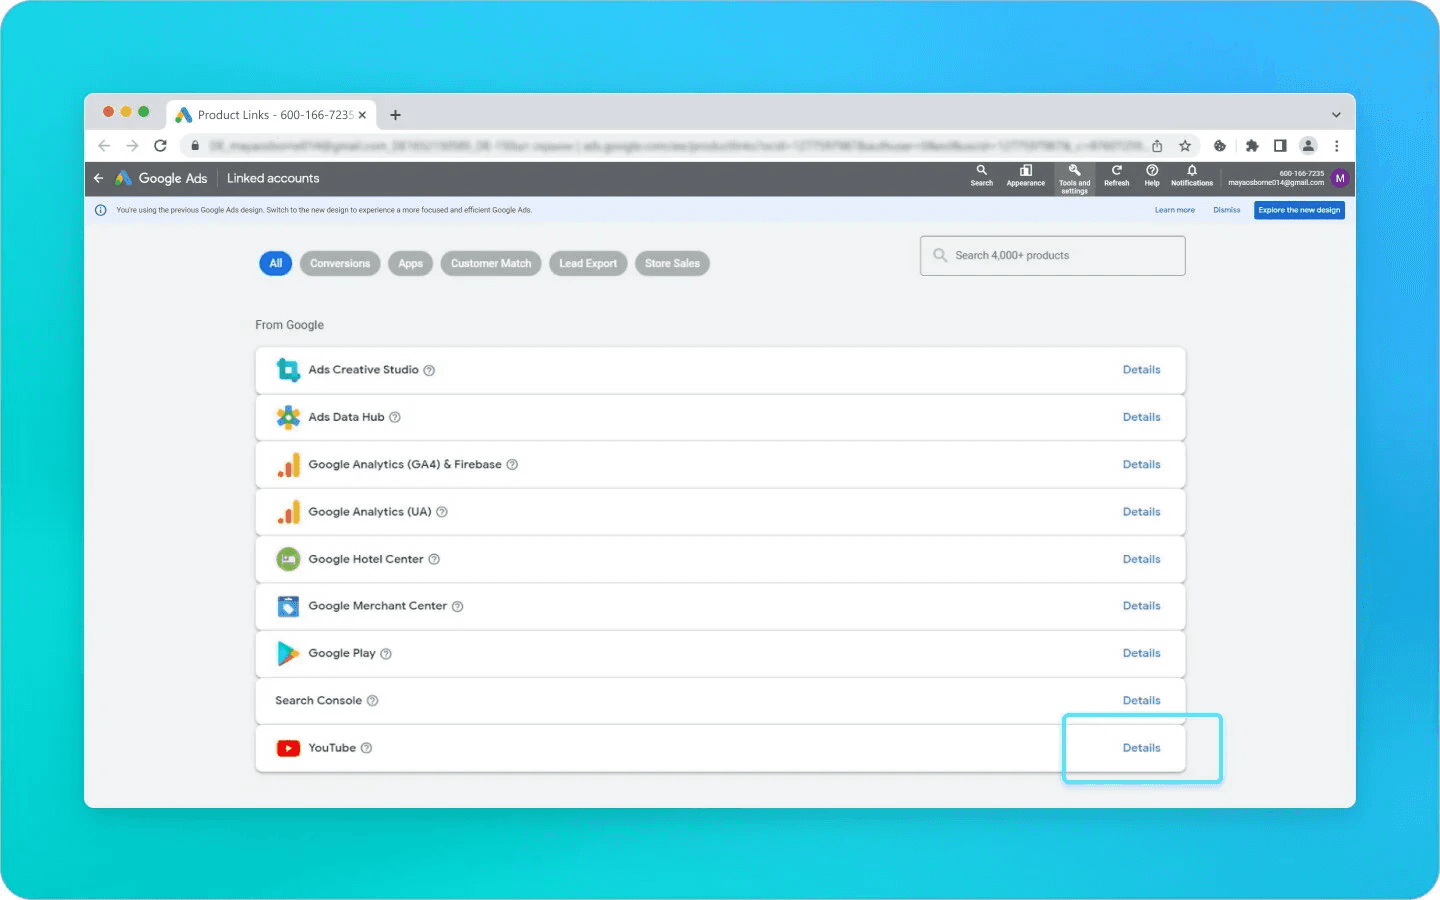Go back using the Google Ads header arrow

tap(98, 178)
